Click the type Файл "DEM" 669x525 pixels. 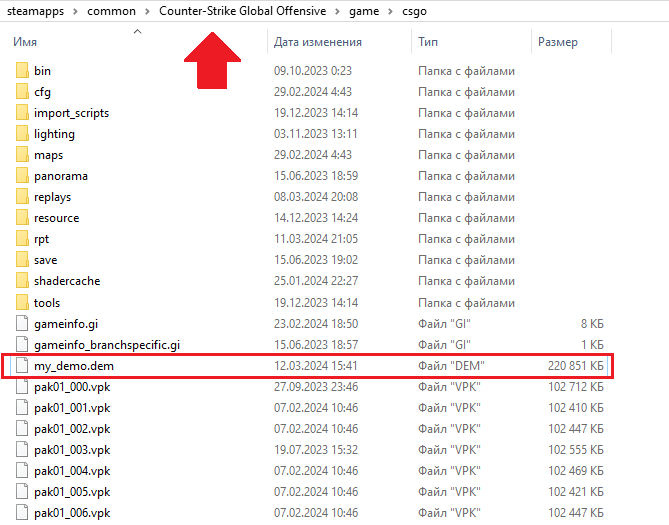[451, 366]
